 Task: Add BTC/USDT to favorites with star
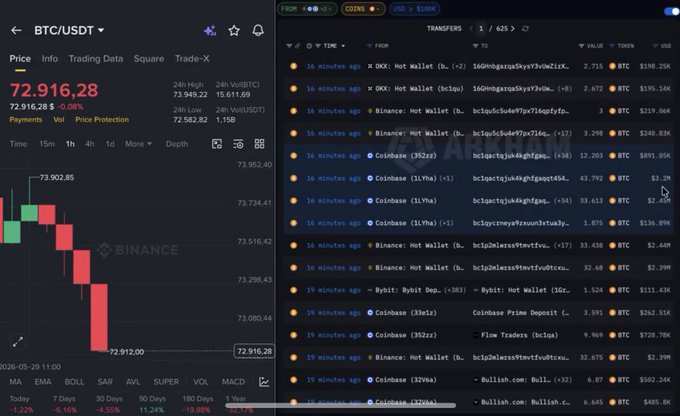point(234,30)
